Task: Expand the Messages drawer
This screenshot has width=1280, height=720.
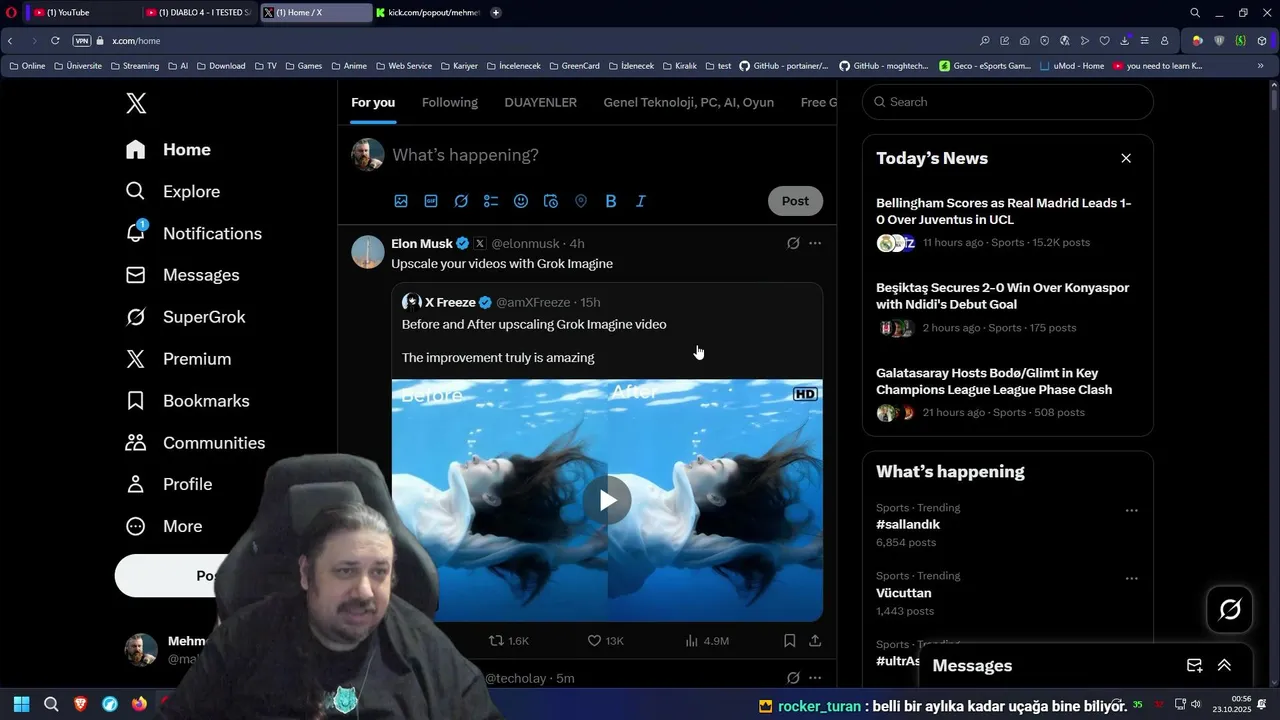Action: point(1224,665)
